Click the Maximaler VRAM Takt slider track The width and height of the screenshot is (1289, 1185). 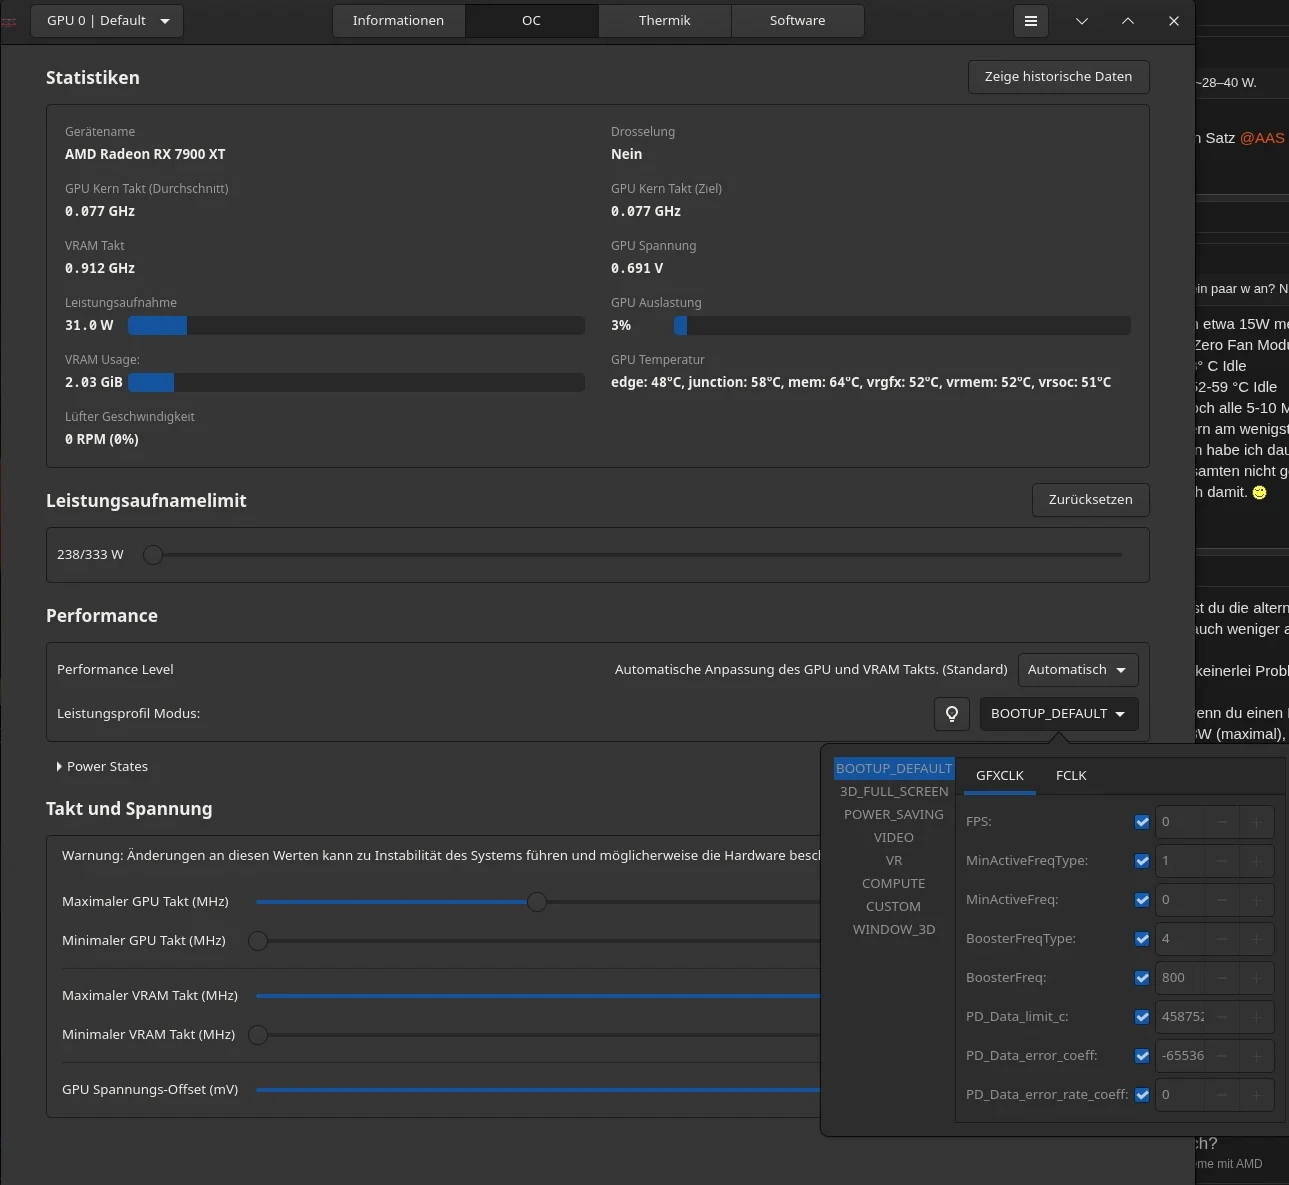coord(538,996)
